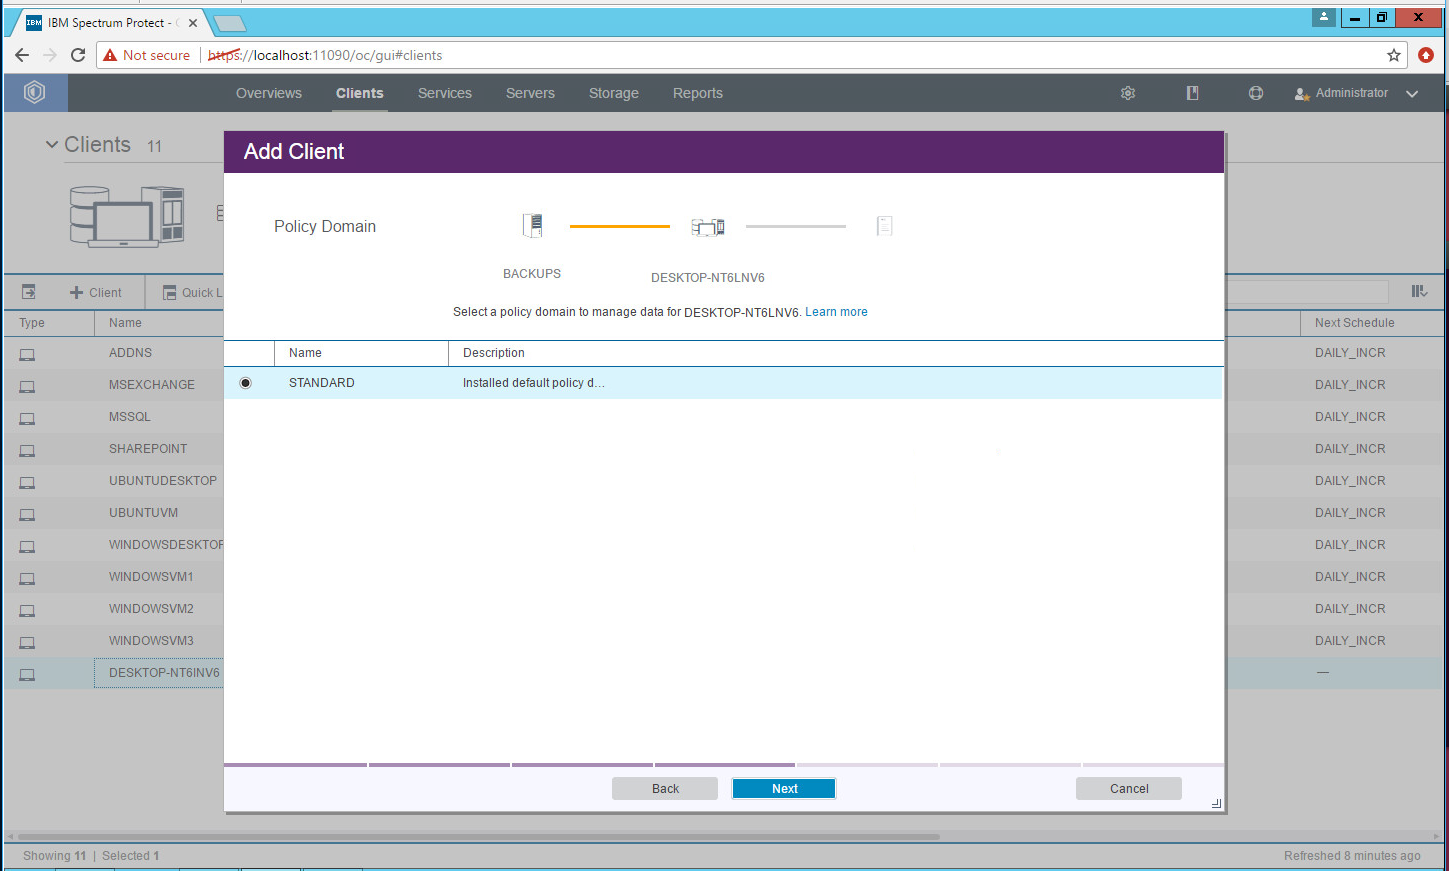Click the Next button
The width and height of the screenshot is (1449, 871).
click(784, 789)
